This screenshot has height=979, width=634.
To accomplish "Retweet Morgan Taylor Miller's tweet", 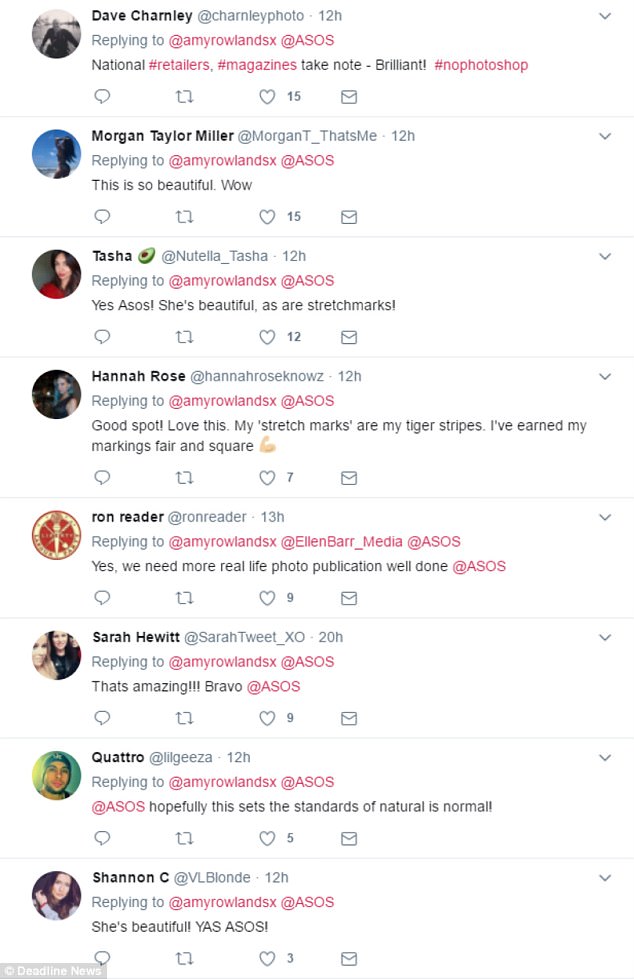I will coord(184,217).
